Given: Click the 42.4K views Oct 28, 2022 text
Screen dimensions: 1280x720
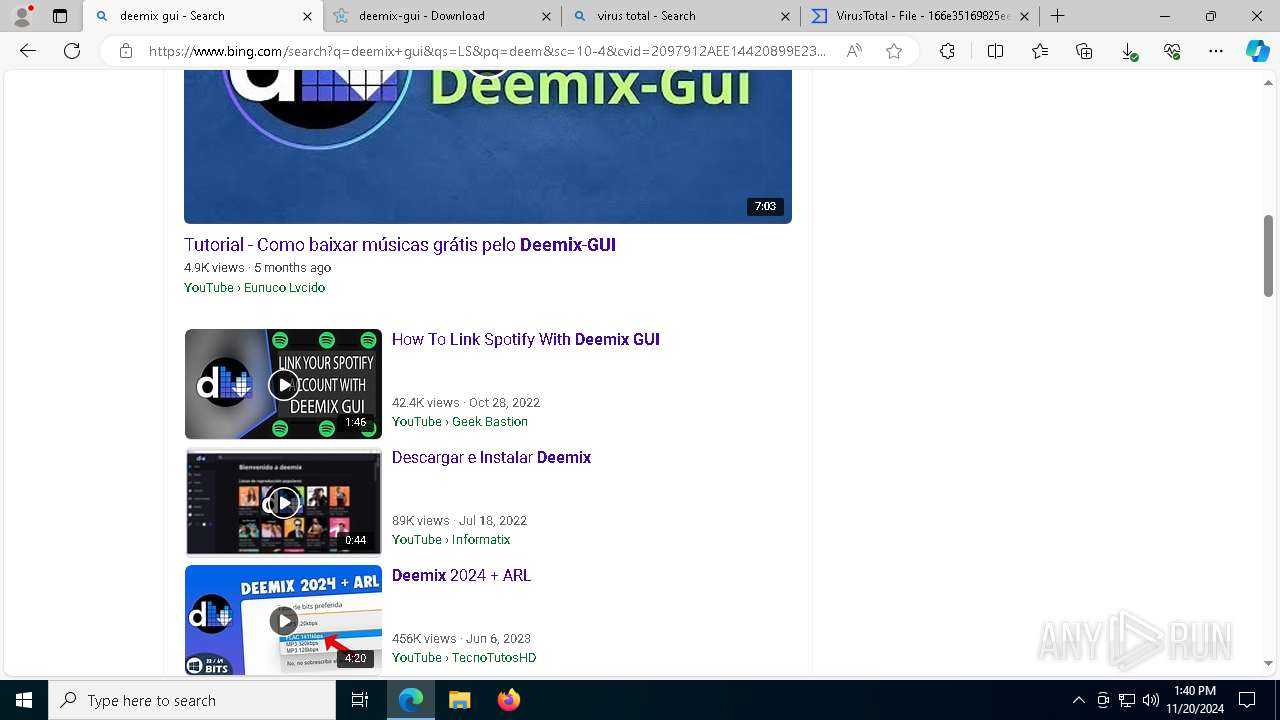Looking at the screenshot, I should 466,403.
